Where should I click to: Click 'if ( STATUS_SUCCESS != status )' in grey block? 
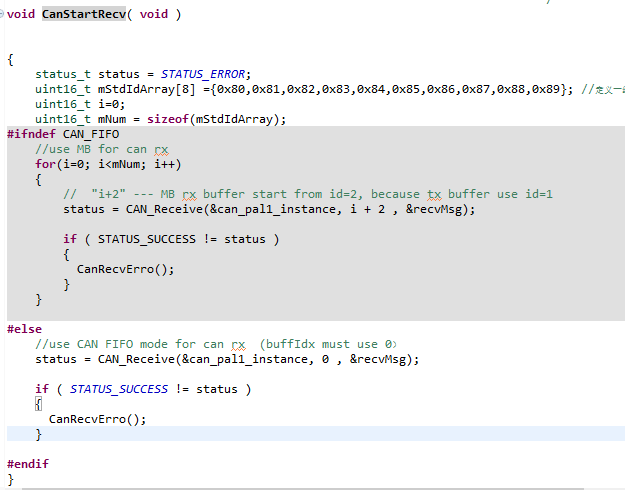point(171,239)
